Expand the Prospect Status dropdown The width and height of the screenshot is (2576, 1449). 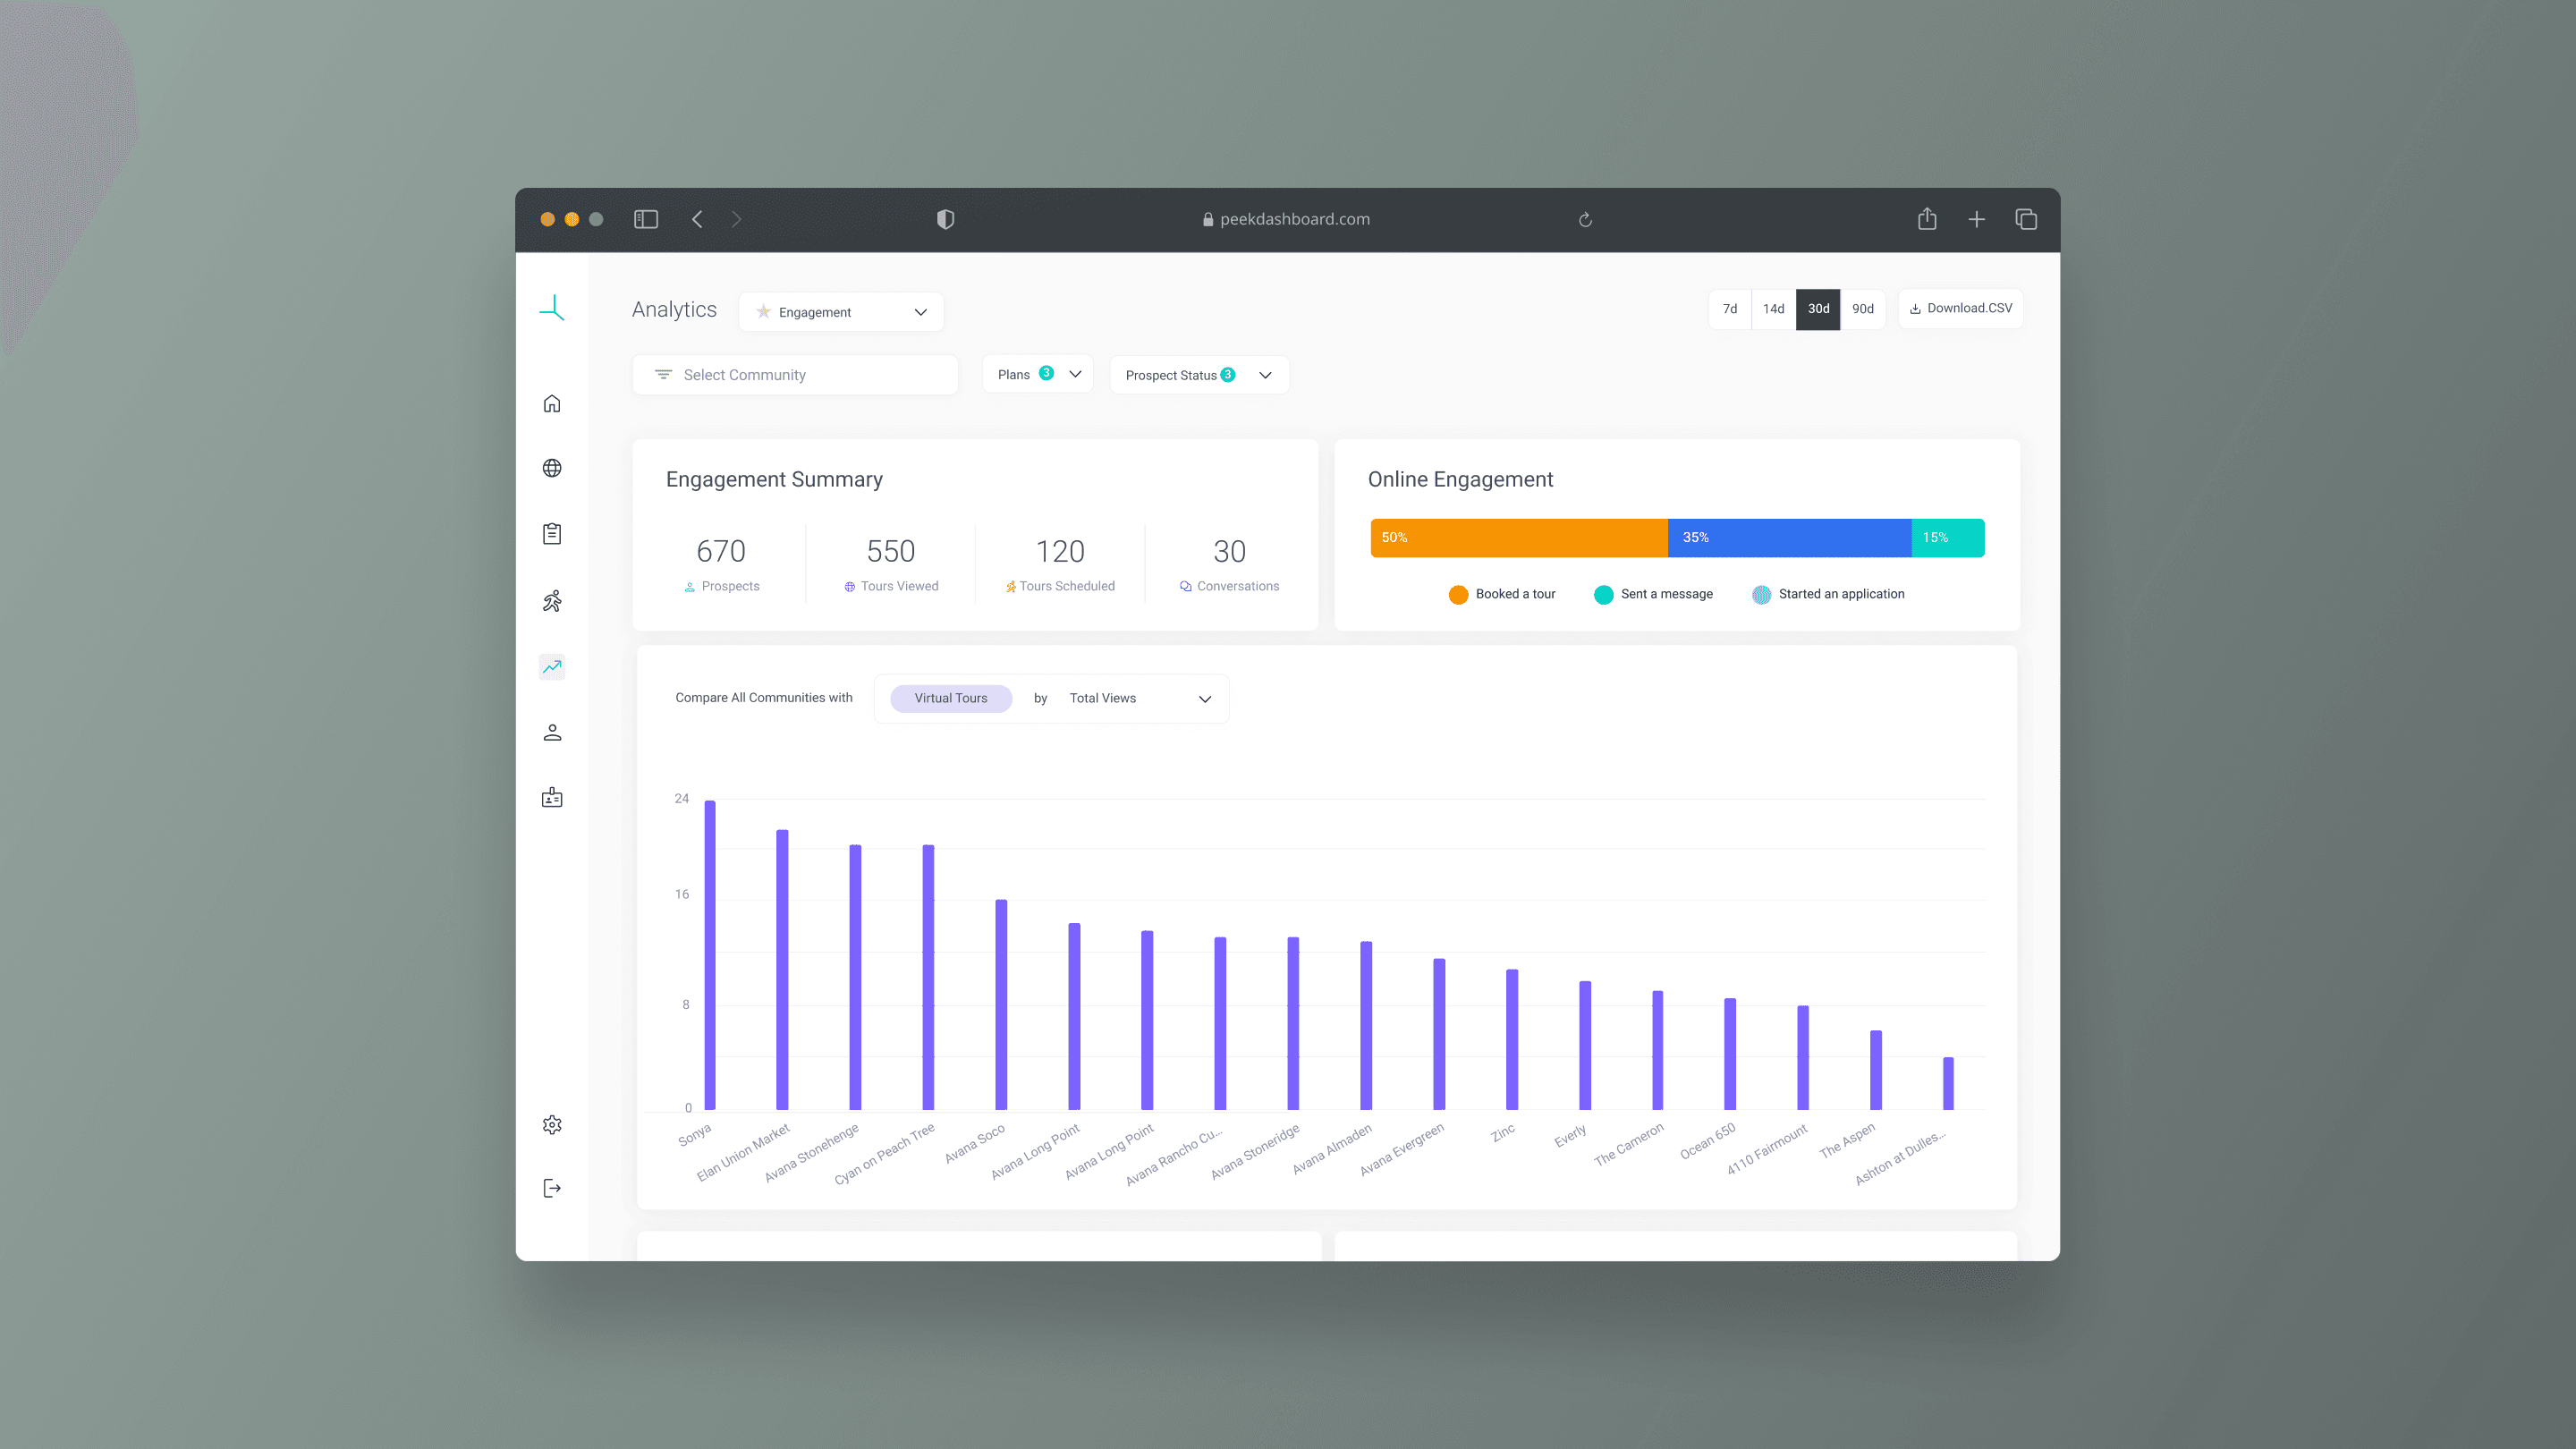(1198, 375)
